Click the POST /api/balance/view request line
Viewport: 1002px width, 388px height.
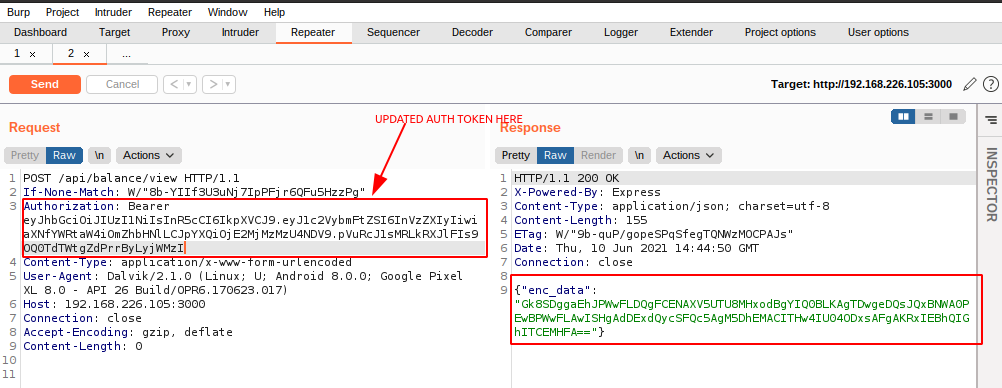coord(131,178)
